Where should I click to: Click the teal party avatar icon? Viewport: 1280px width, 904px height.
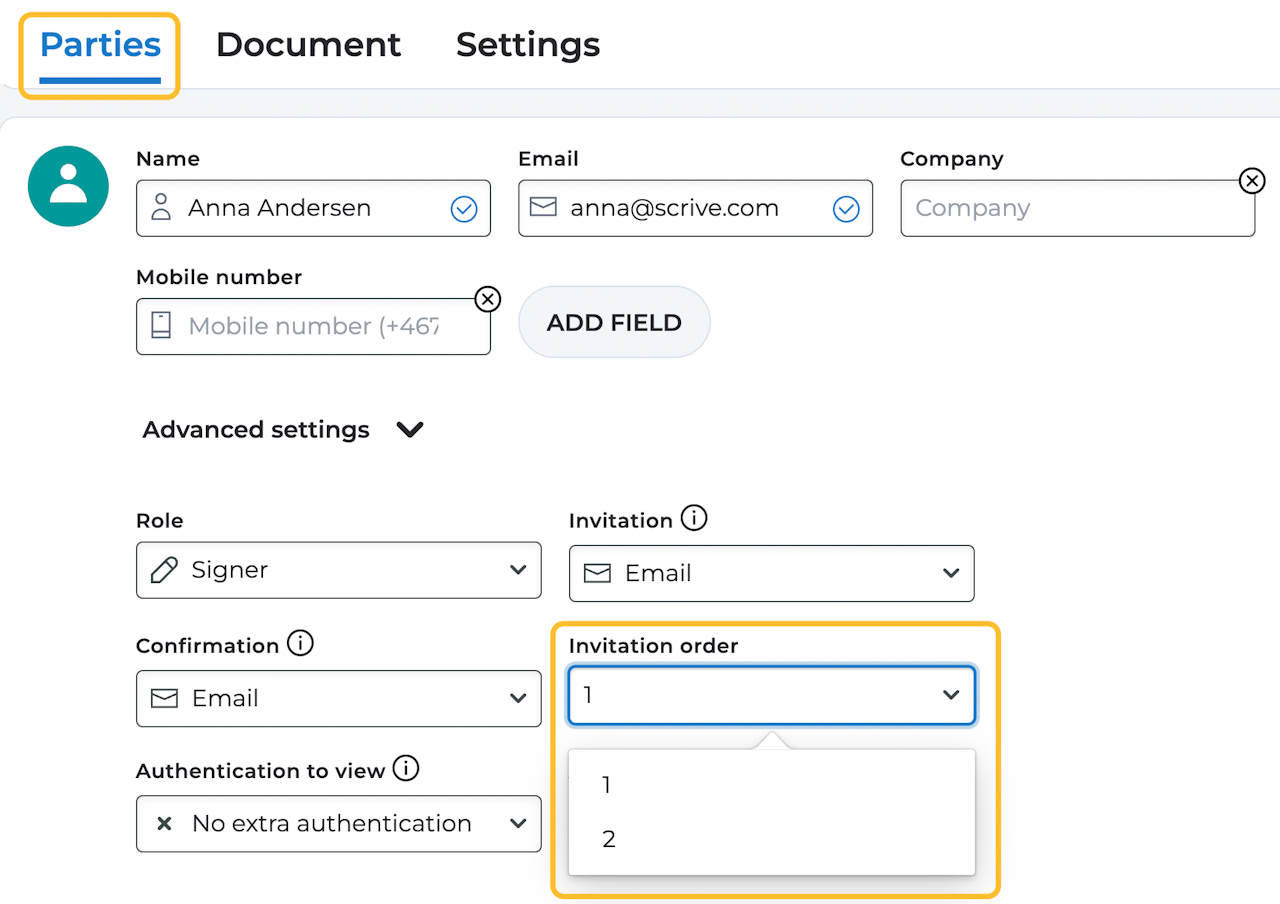point(68,186)
